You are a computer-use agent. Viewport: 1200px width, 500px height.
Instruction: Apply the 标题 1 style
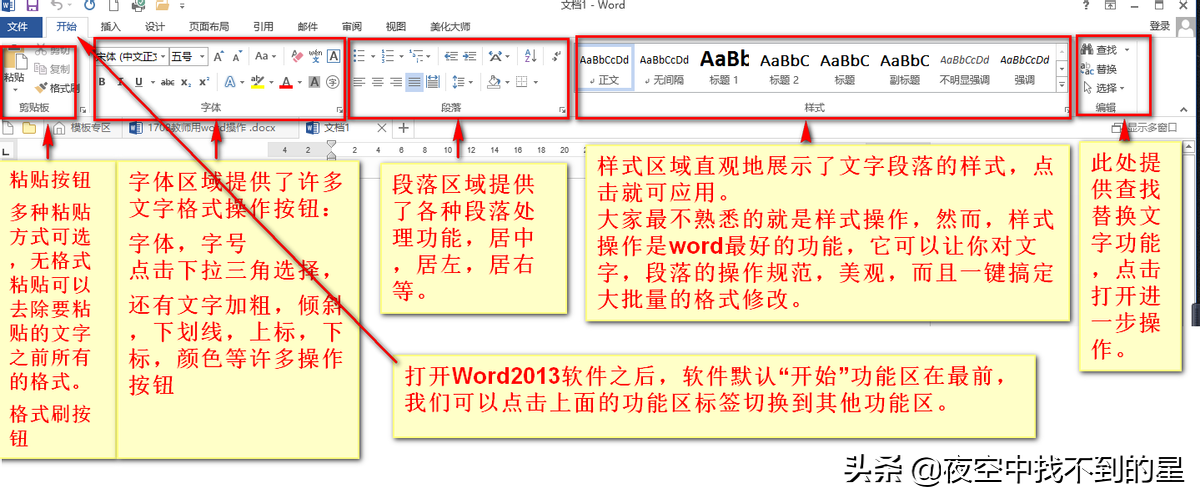tap(725, 68)
